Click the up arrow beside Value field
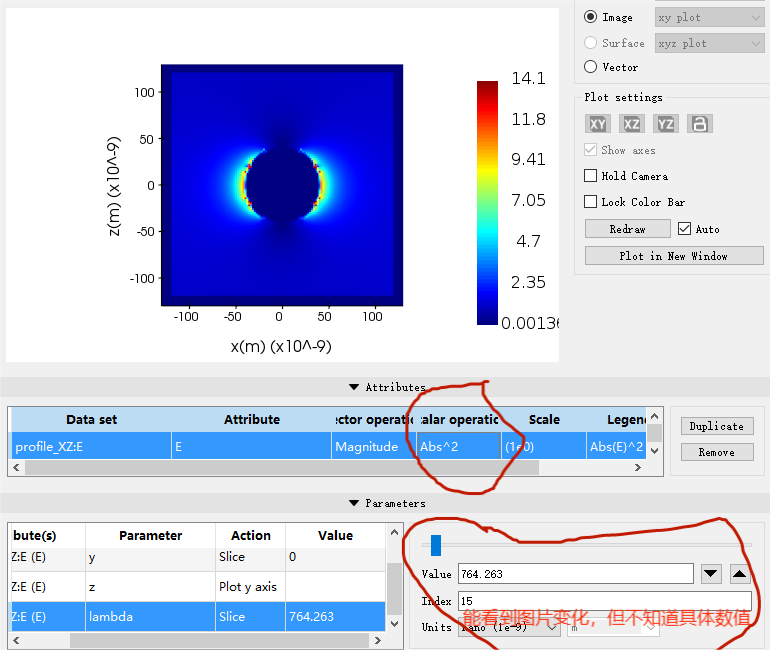 click(739, 574)
